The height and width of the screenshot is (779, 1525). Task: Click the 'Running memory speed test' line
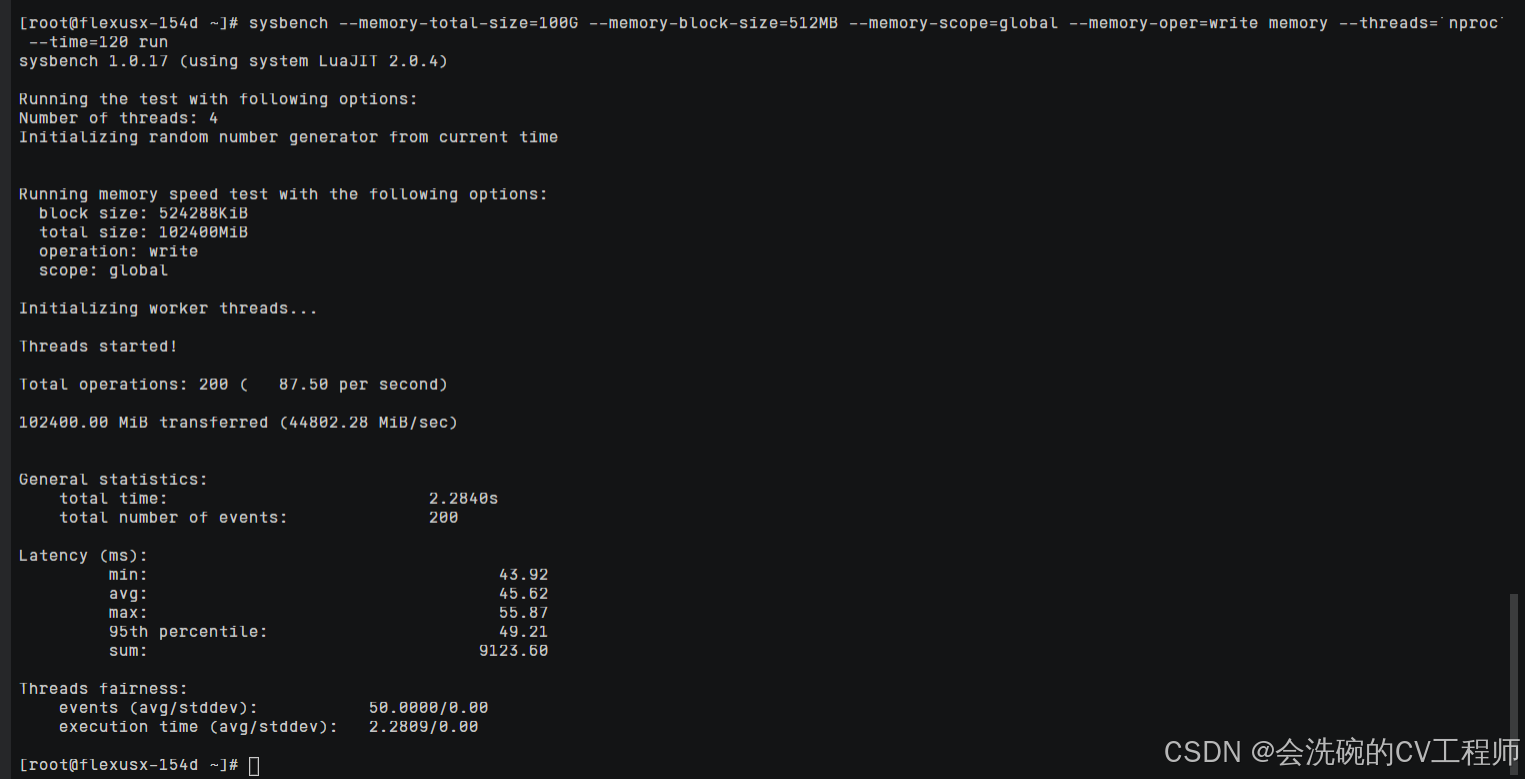click(283, 194)
